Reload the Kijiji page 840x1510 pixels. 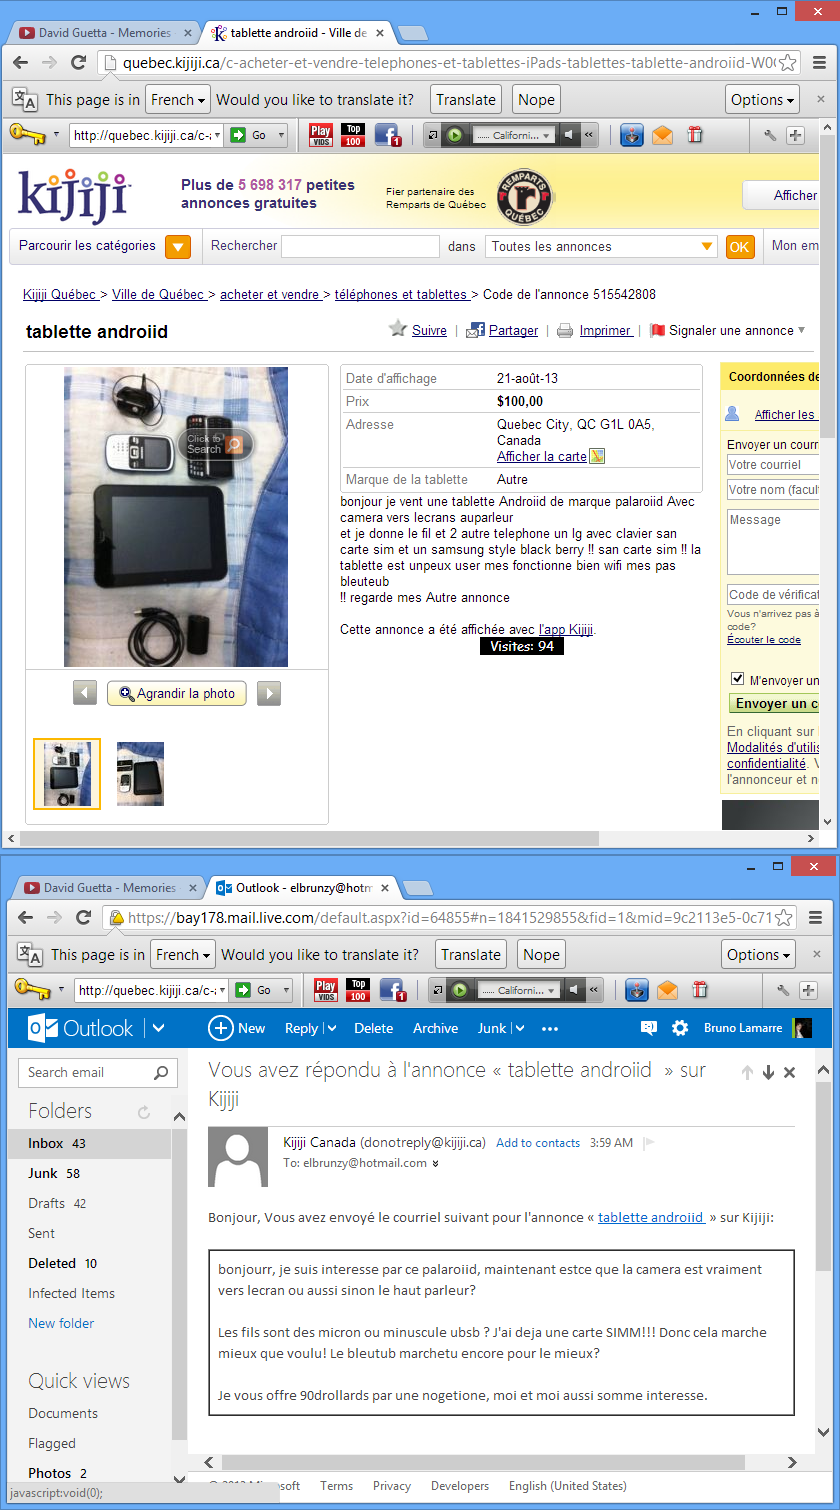pyautogui.click(x=78, y=62)
